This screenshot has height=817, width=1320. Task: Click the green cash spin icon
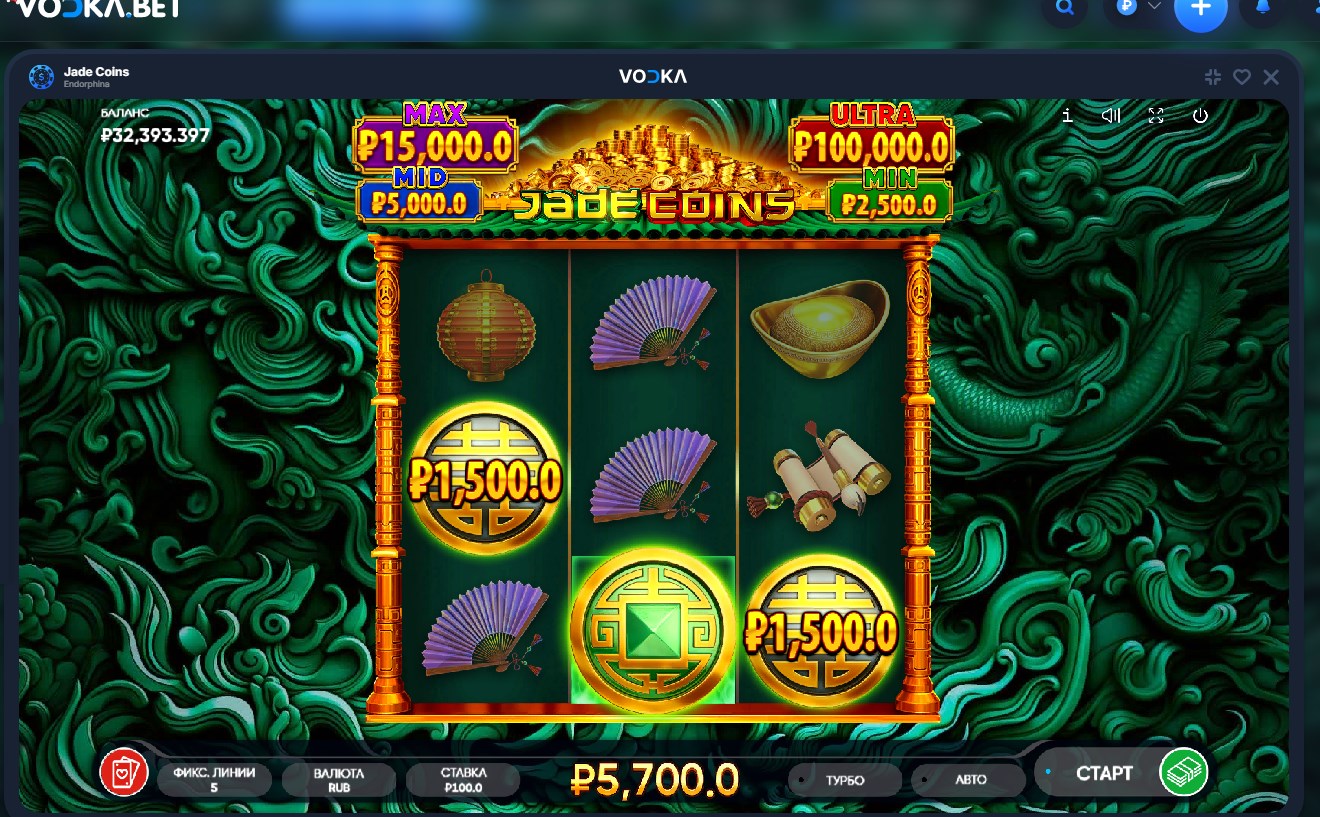point(1184,772)
